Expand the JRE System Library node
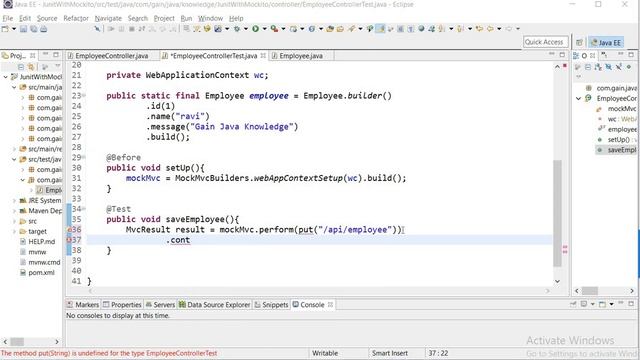The image size is (640, 360). click(x=14, y=200)
